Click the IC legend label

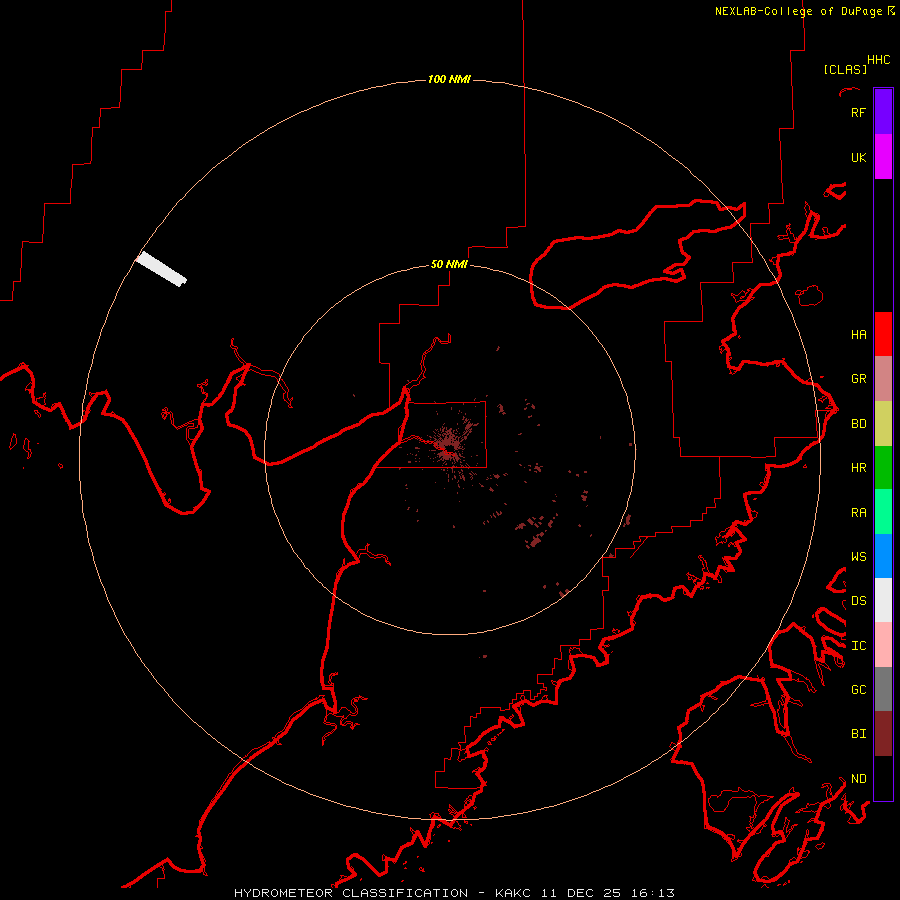[858, 646]
